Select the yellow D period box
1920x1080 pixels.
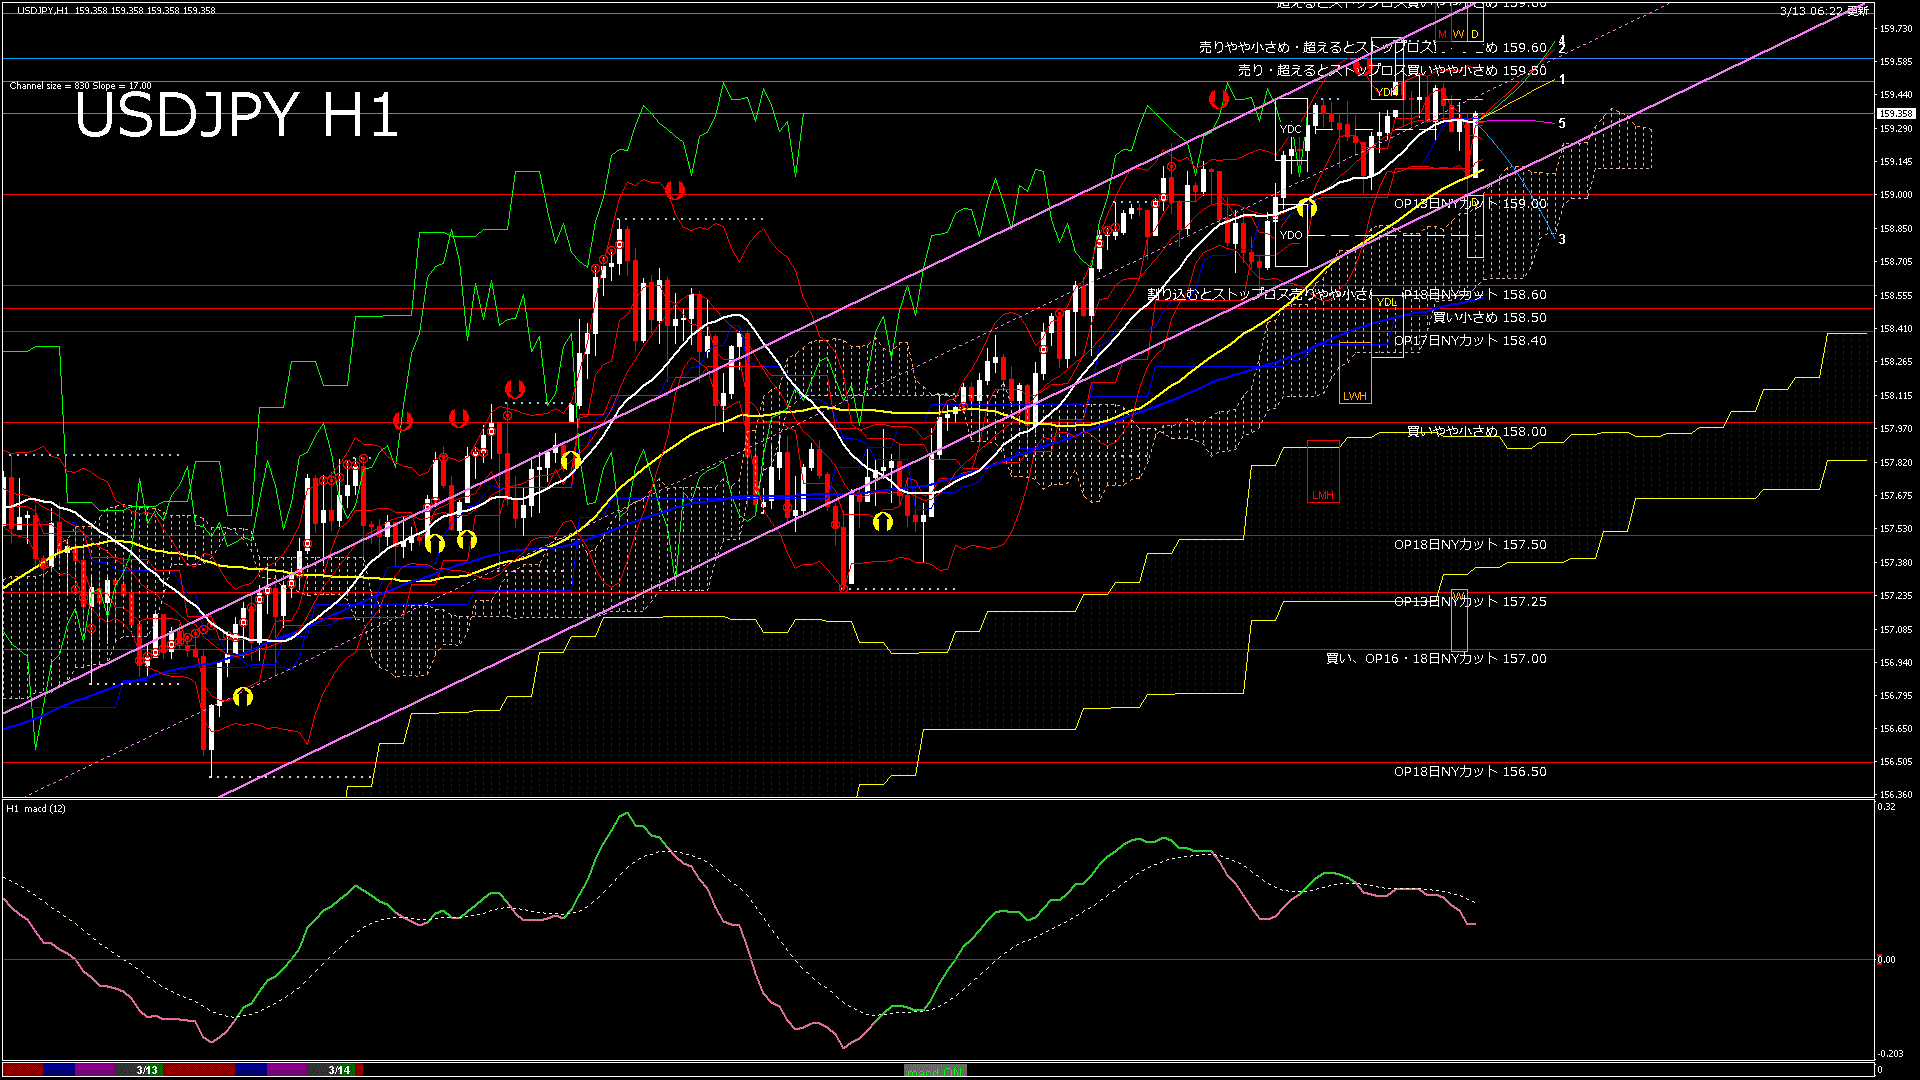pyautogui.click(x=1474, y=34)
